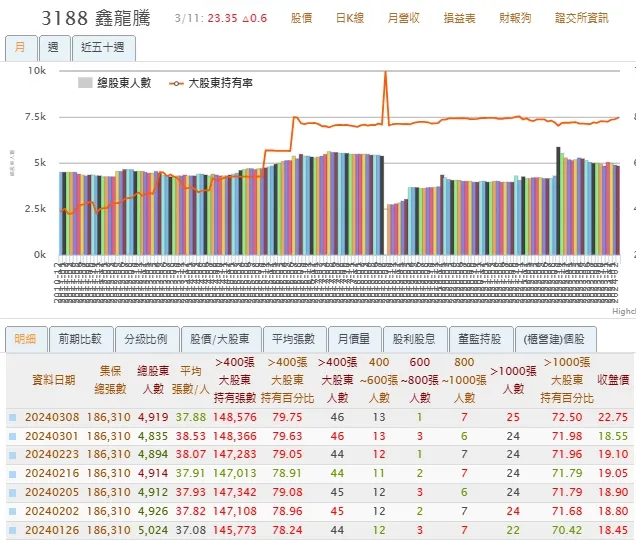Click the 20240216 date cell
Viewport: 636px width, 540px height.
52,473
